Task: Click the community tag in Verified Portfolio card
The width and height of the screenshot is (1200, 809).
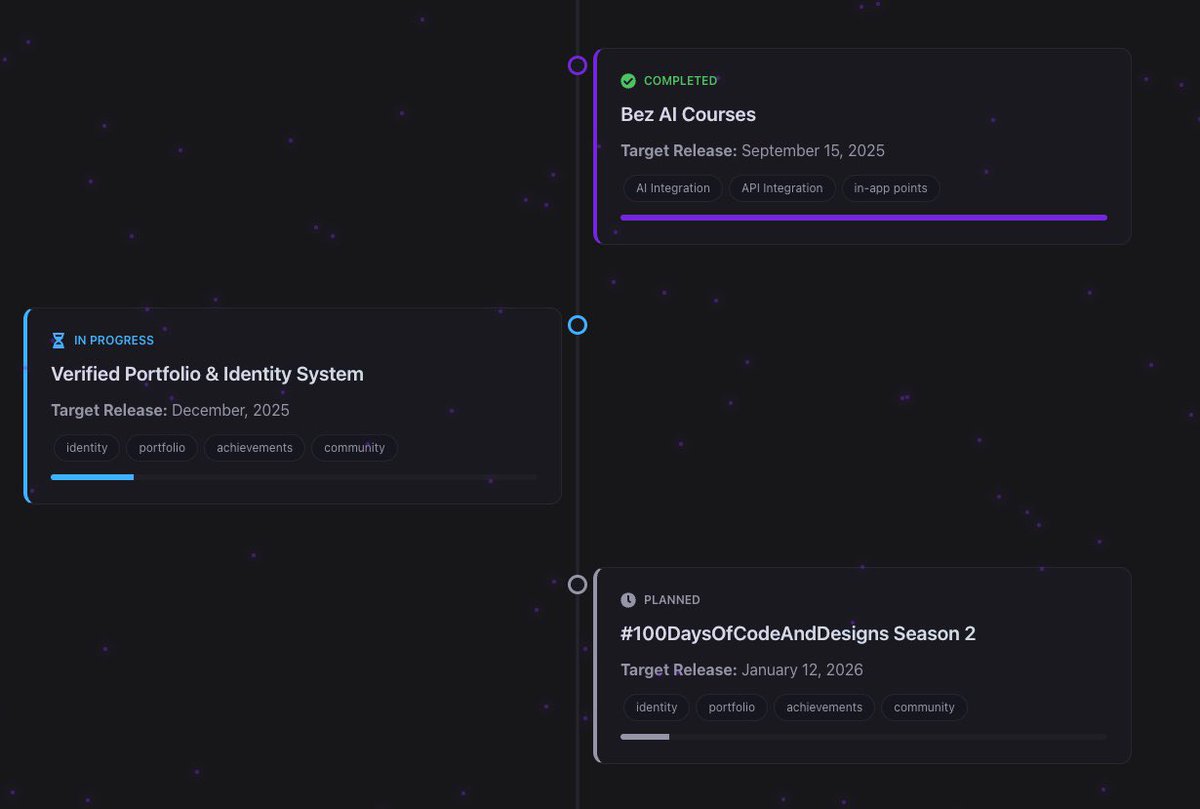Action: (x=354, y=448)
